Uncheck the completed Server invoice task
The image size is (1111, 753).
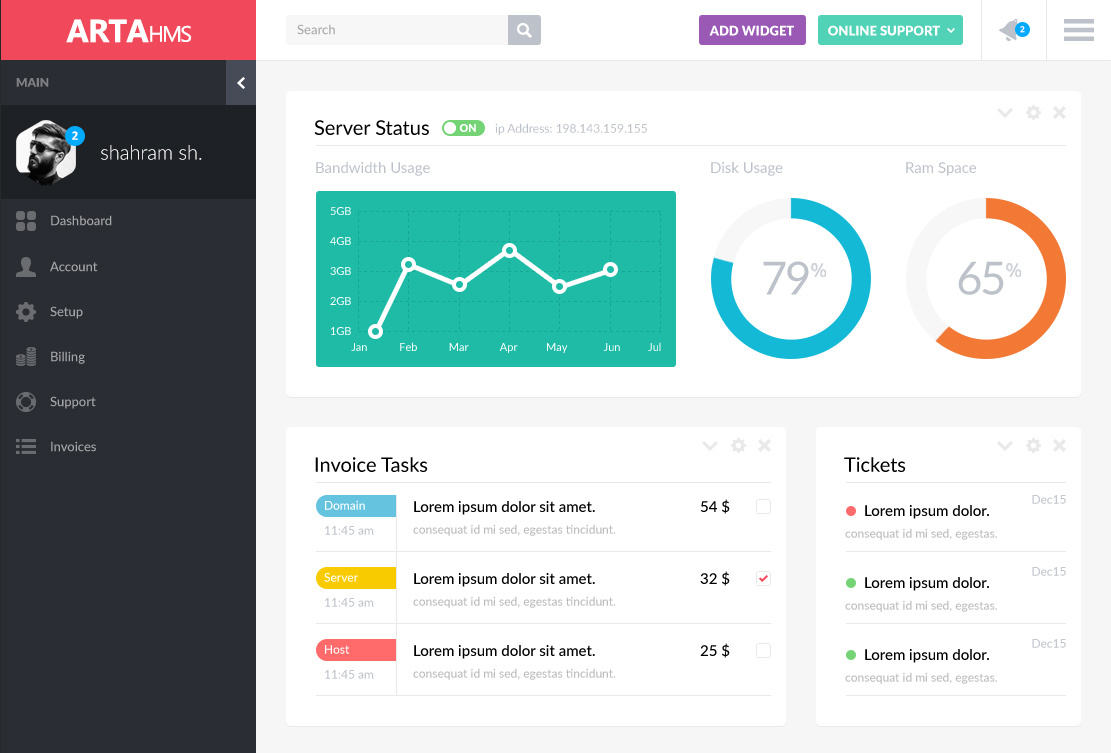[763, 578]
